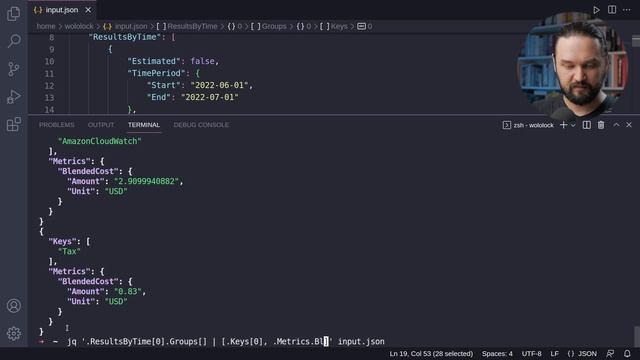Open the Accounts menu icon
This screenshot has height=360, width=640.
[13, 306]
